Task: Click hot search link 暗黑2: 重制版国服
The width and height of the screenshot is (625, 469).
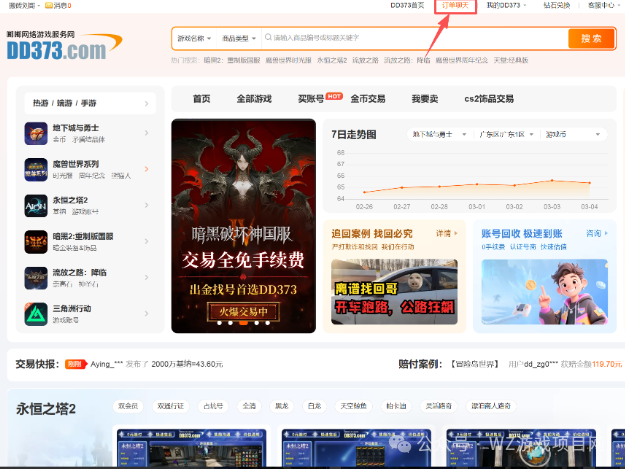Action: (x=232, y=60)
